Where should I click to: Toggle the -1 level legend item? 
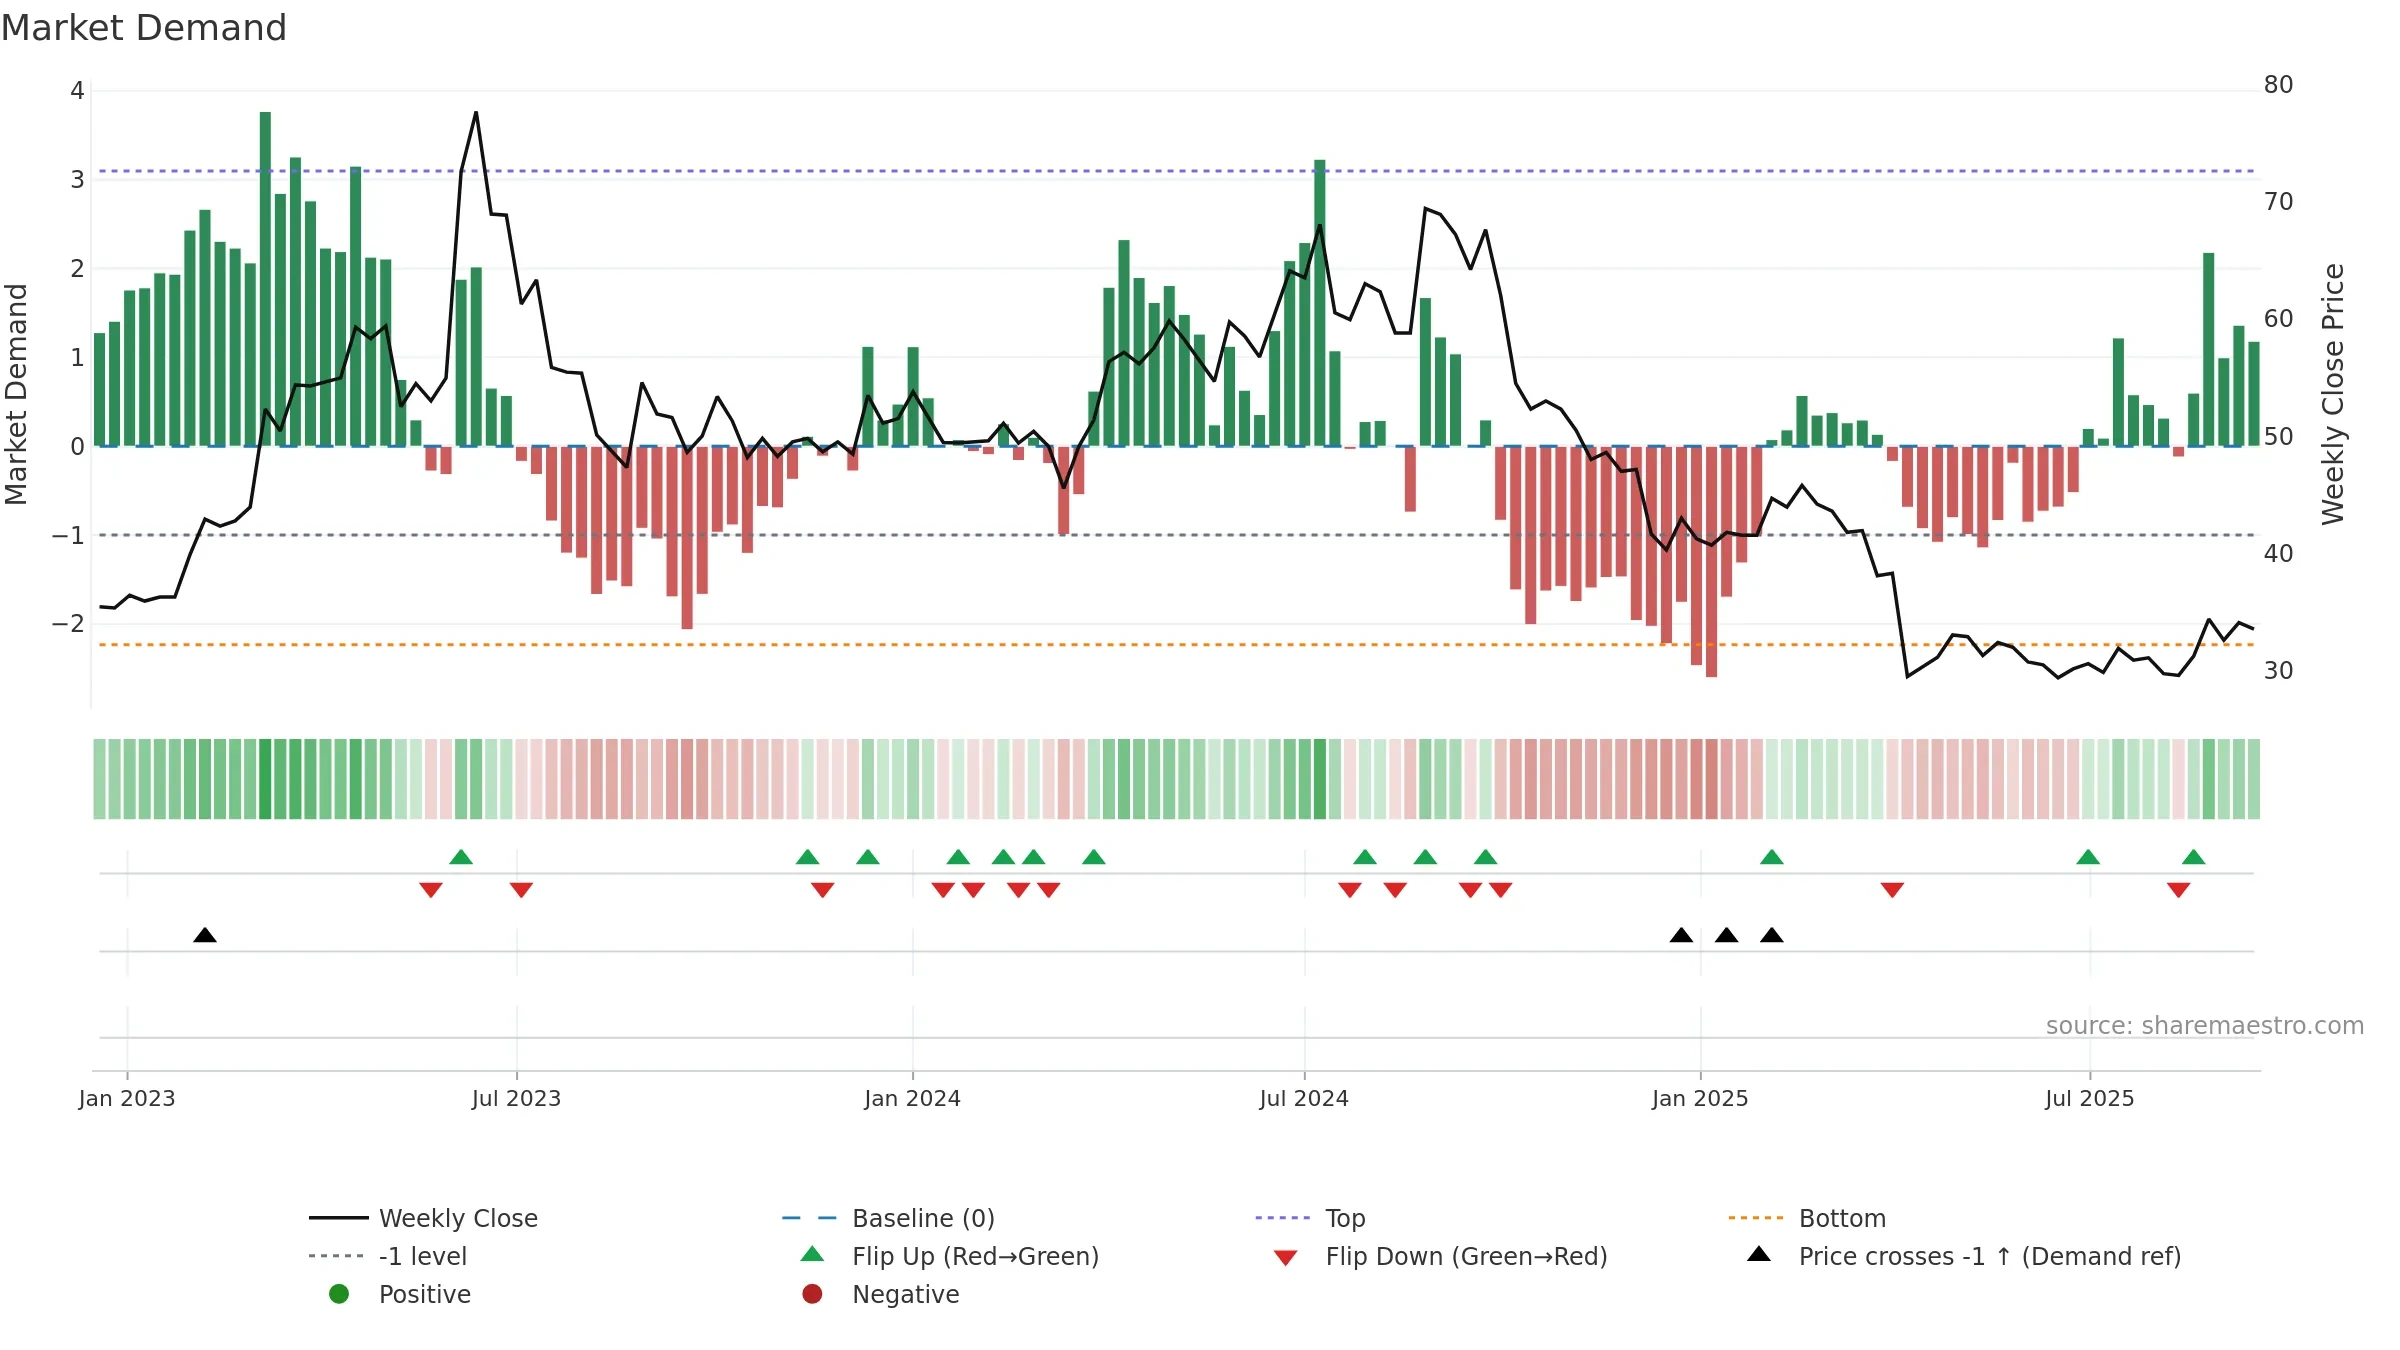tap(388, 1256)
